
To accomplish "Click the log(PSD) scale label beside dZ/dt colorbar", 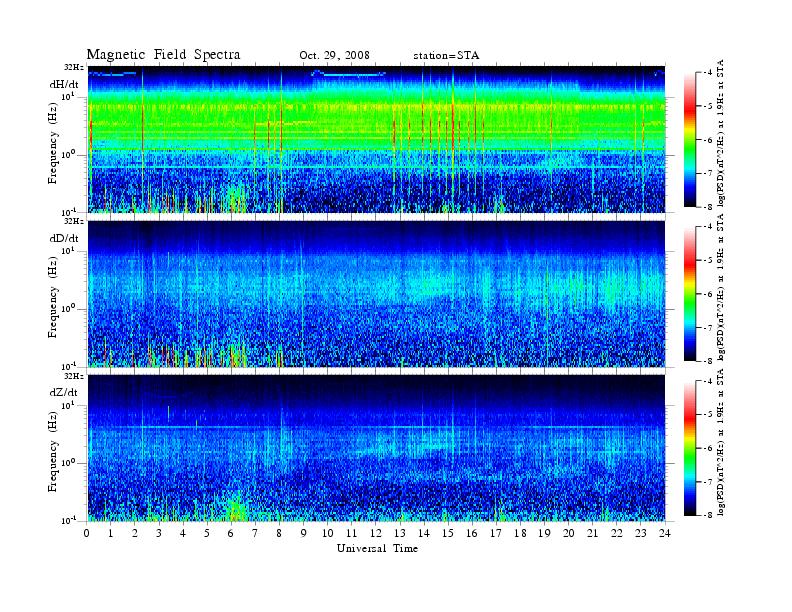I will tap(721, 442).
